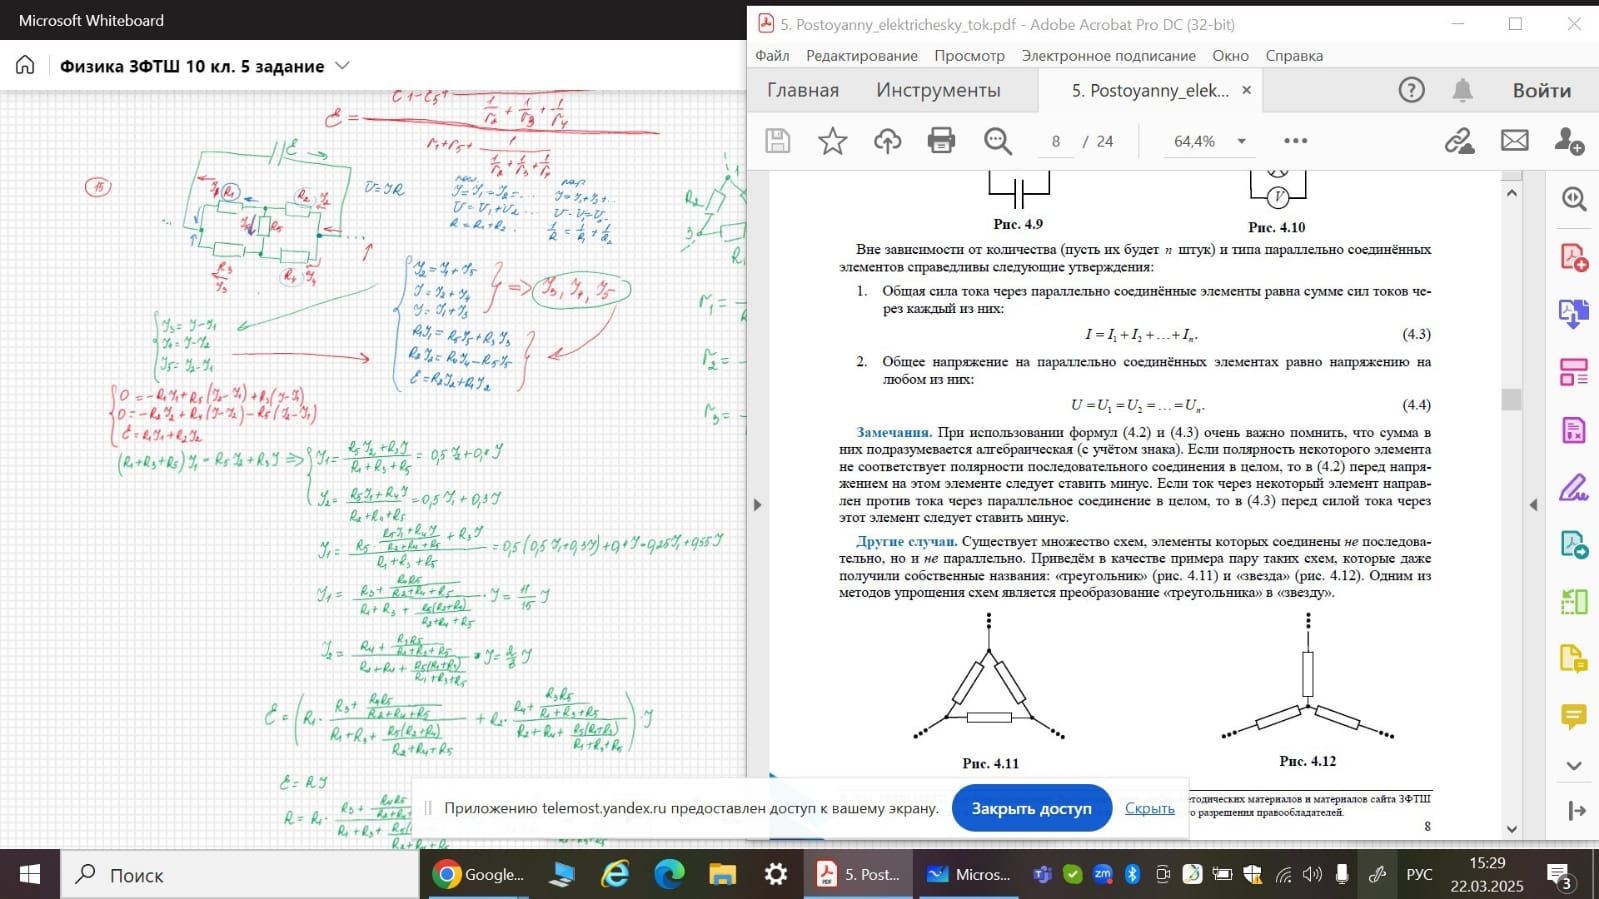
Task: Select the Comment tool in right sidebar
Action: [x=1573, y=716]
